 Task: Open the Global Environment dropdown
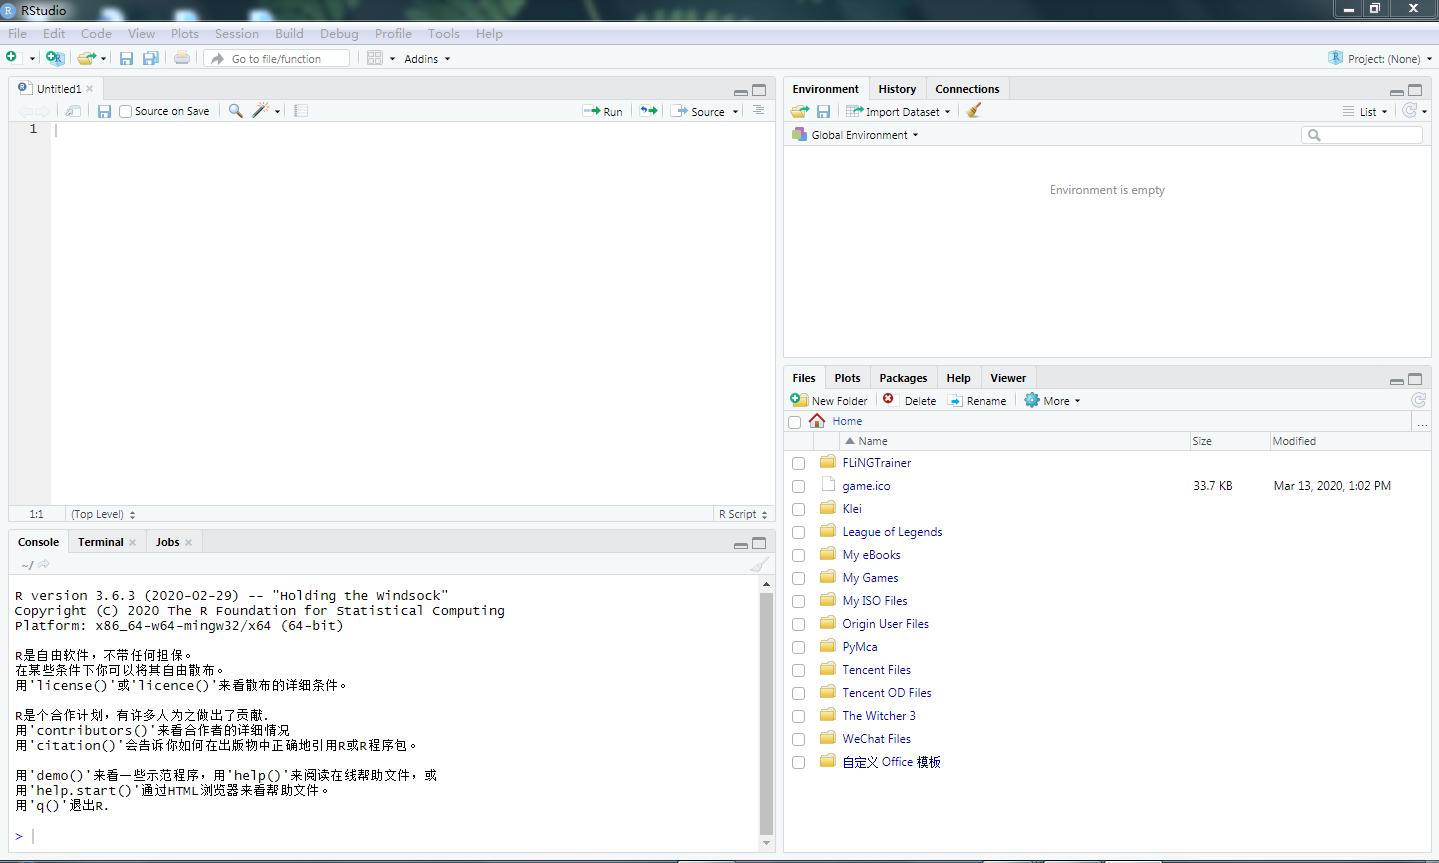(855, 135)
